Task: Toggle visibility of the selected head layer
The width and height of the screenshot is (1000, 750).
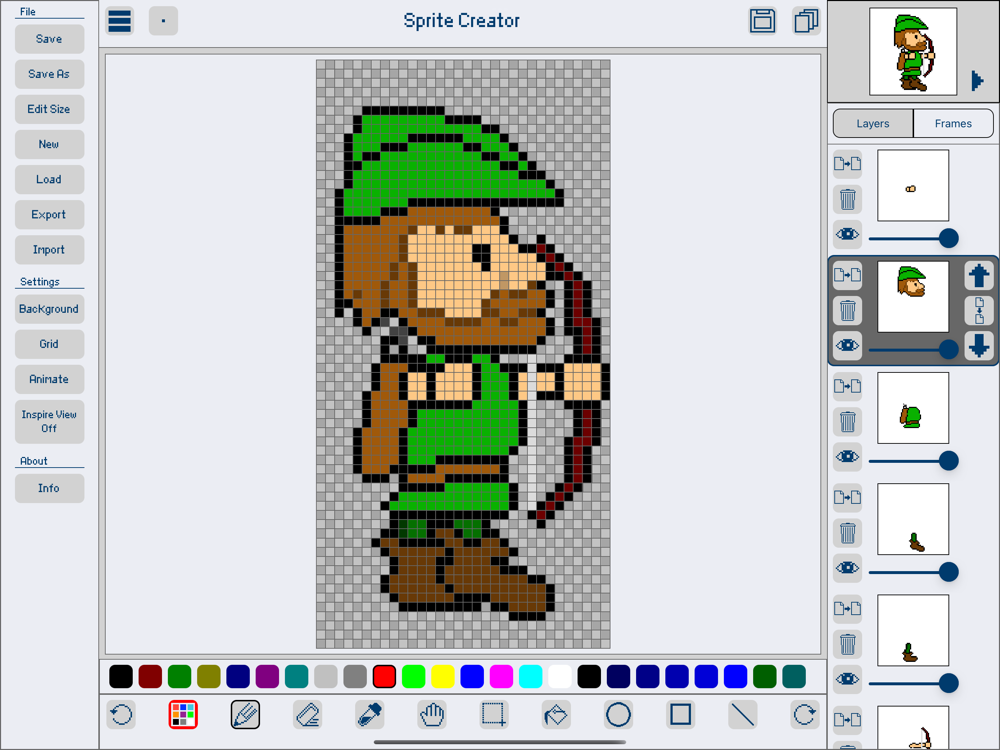Action: pyautogui.click(x=848, y=346)
